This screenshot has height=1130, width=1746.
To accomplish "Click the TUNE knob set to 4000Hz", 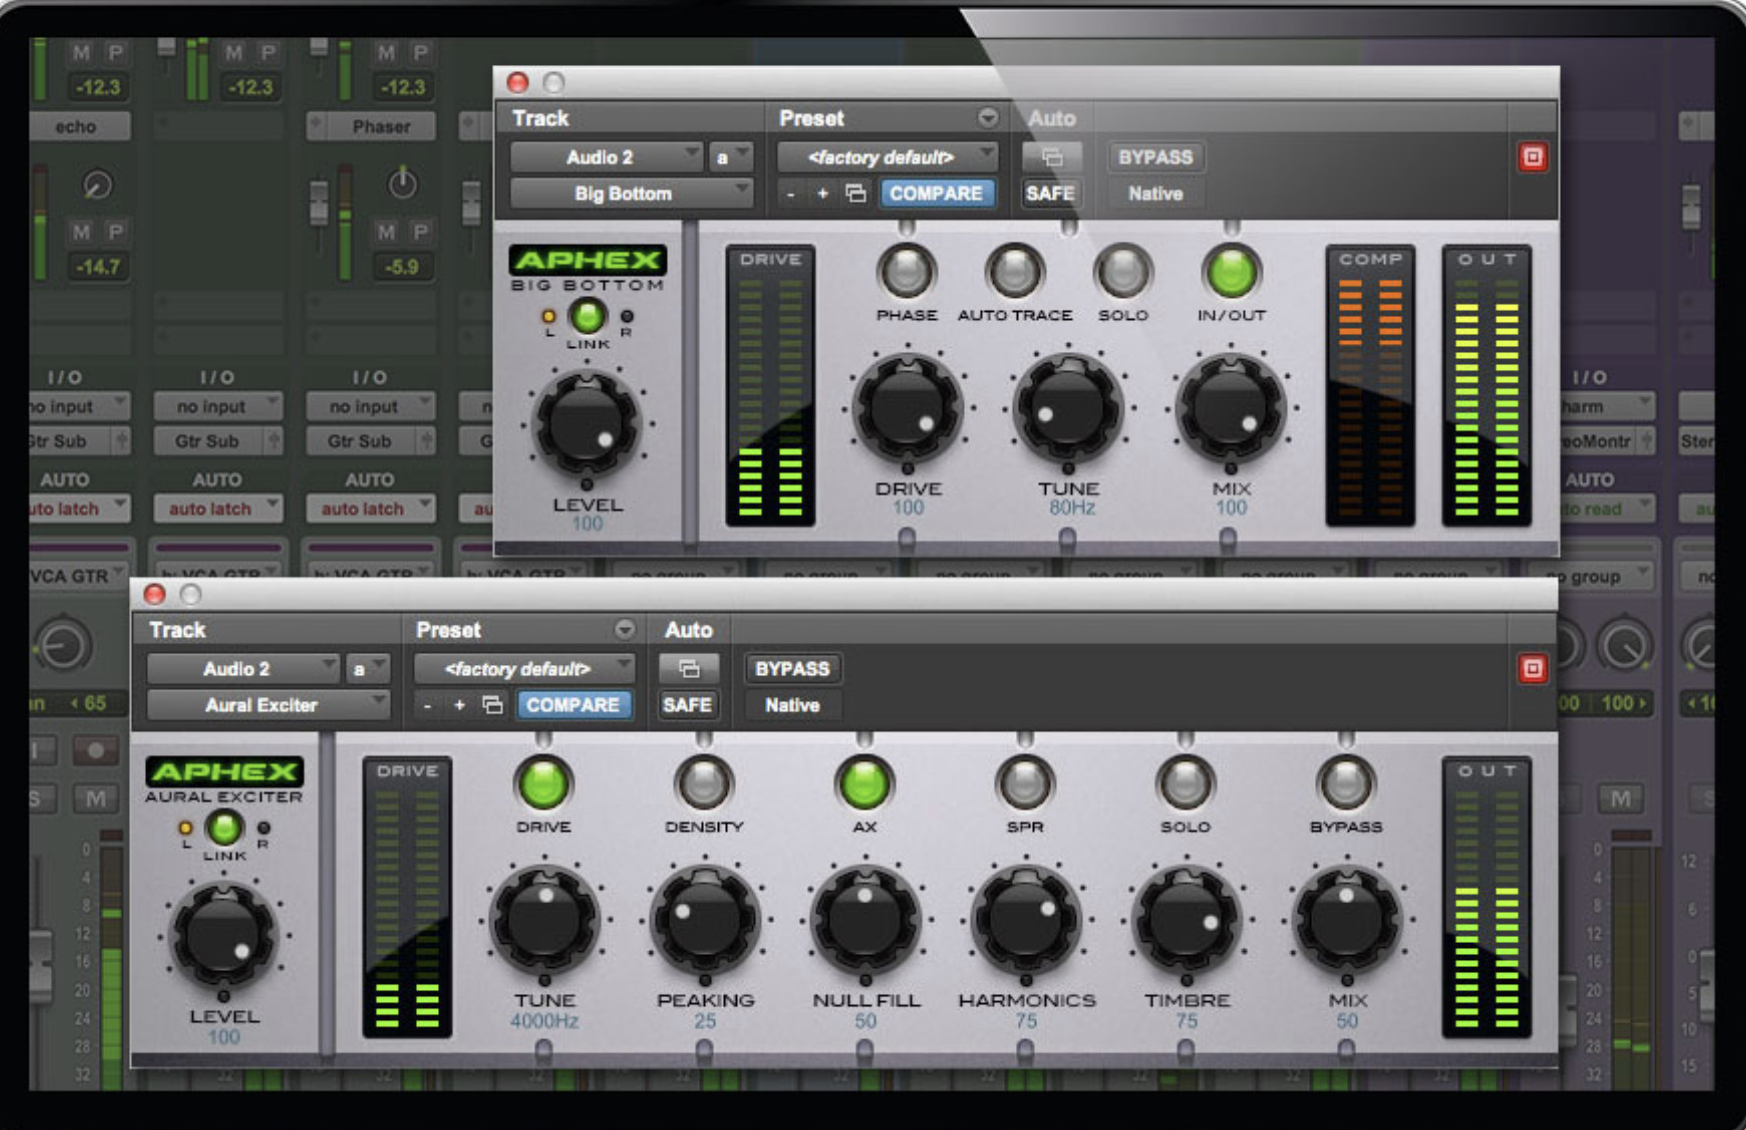I will 544,920.
